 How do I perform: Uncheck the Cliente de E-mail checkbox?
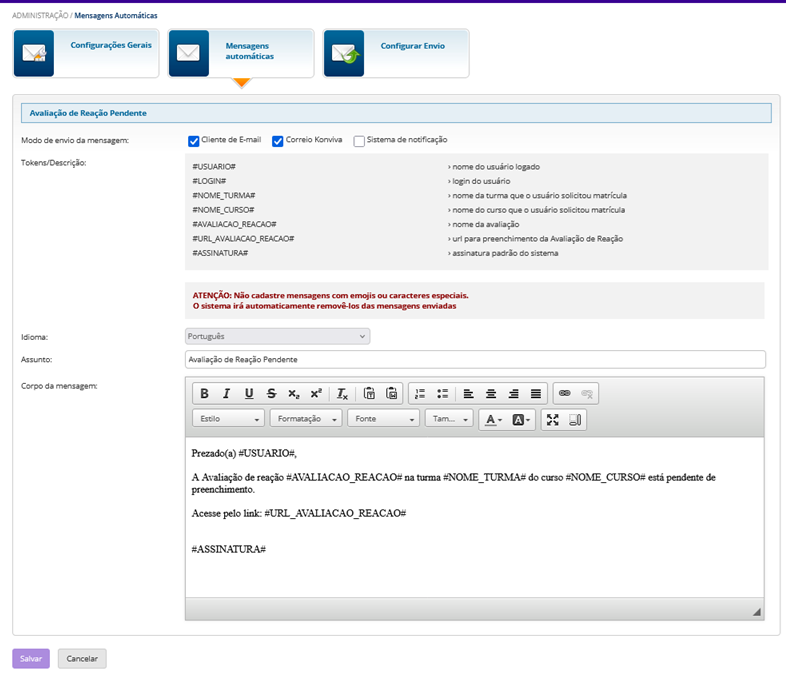click(194, 141)
